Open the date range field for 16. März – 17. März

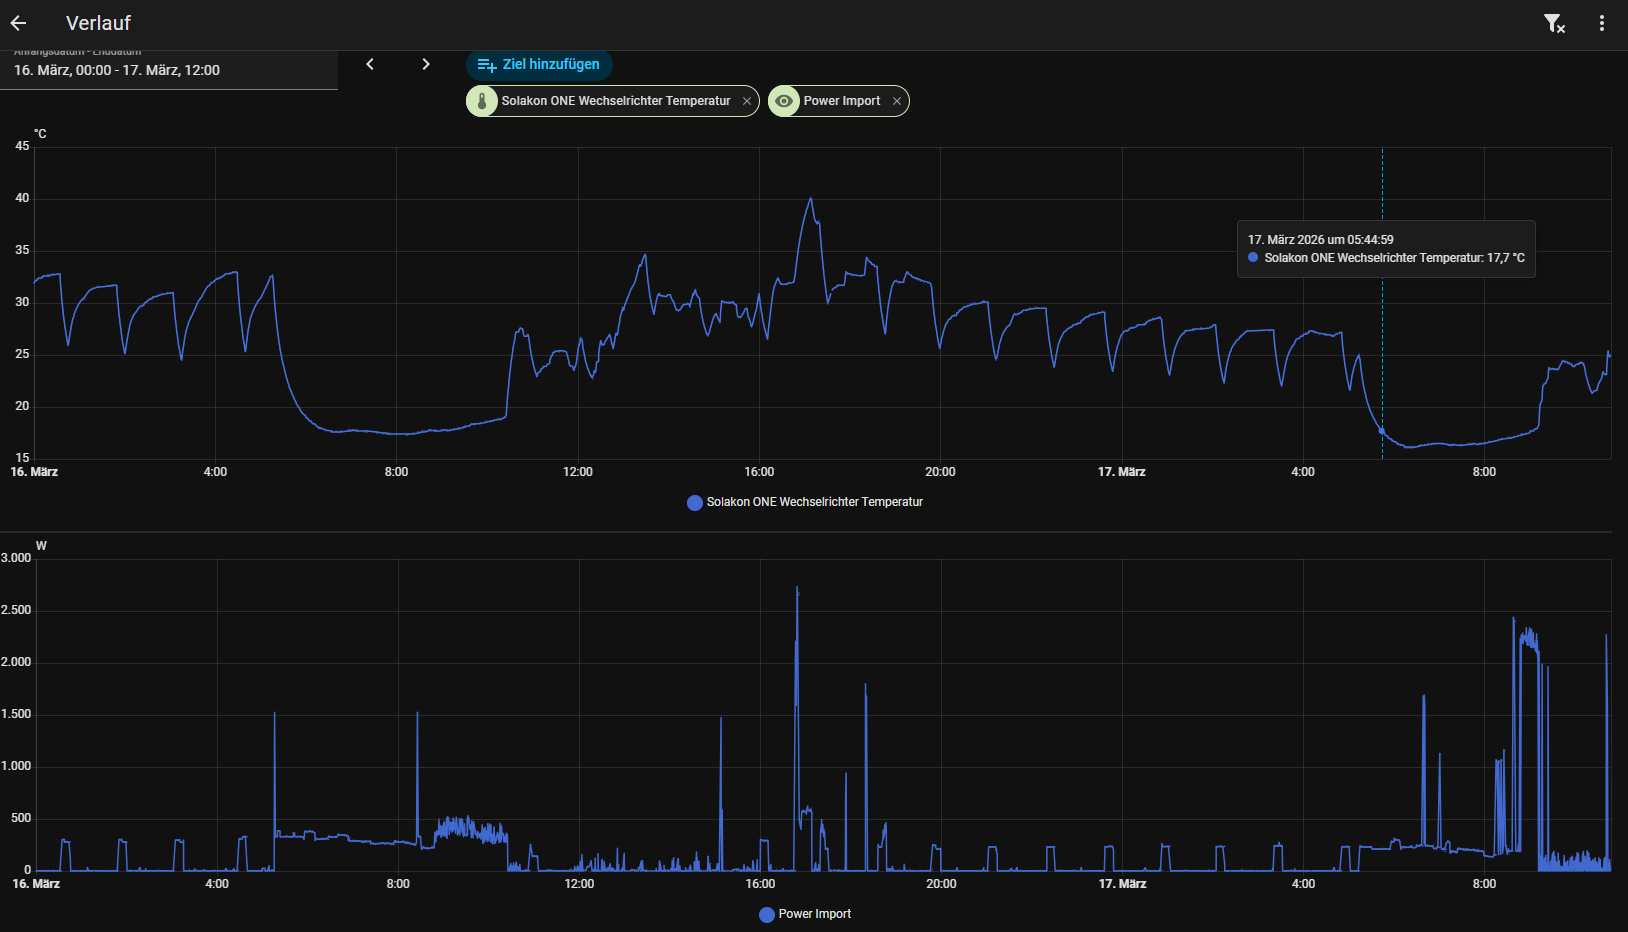(x=169, y=70)
